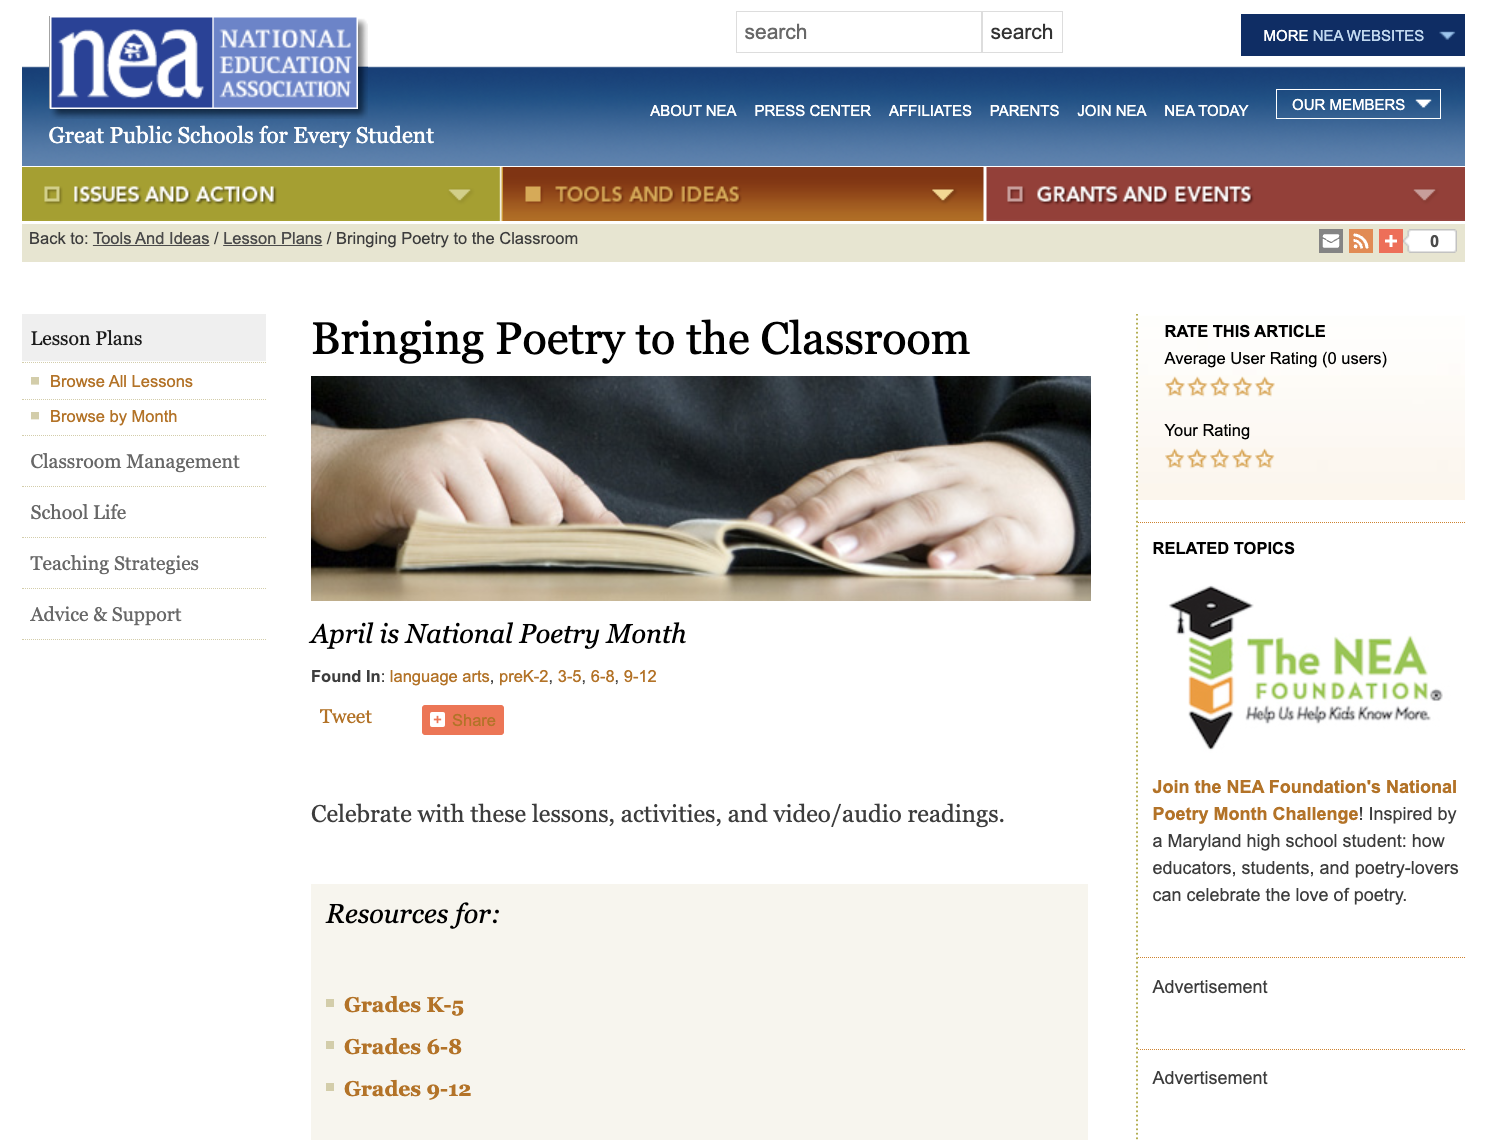The image size is (1502, 1140).
Task: Open the email sharing icon
Action: click(x=1330, y=240)
